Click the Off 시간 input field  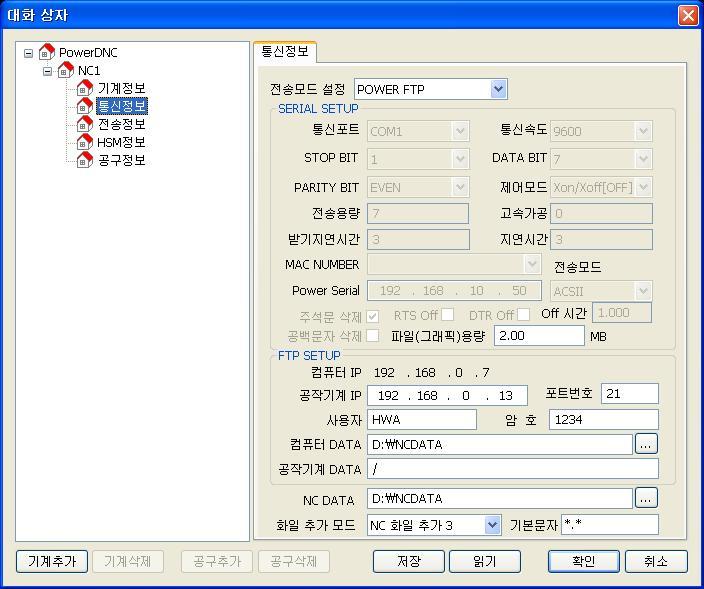[622, 312]
